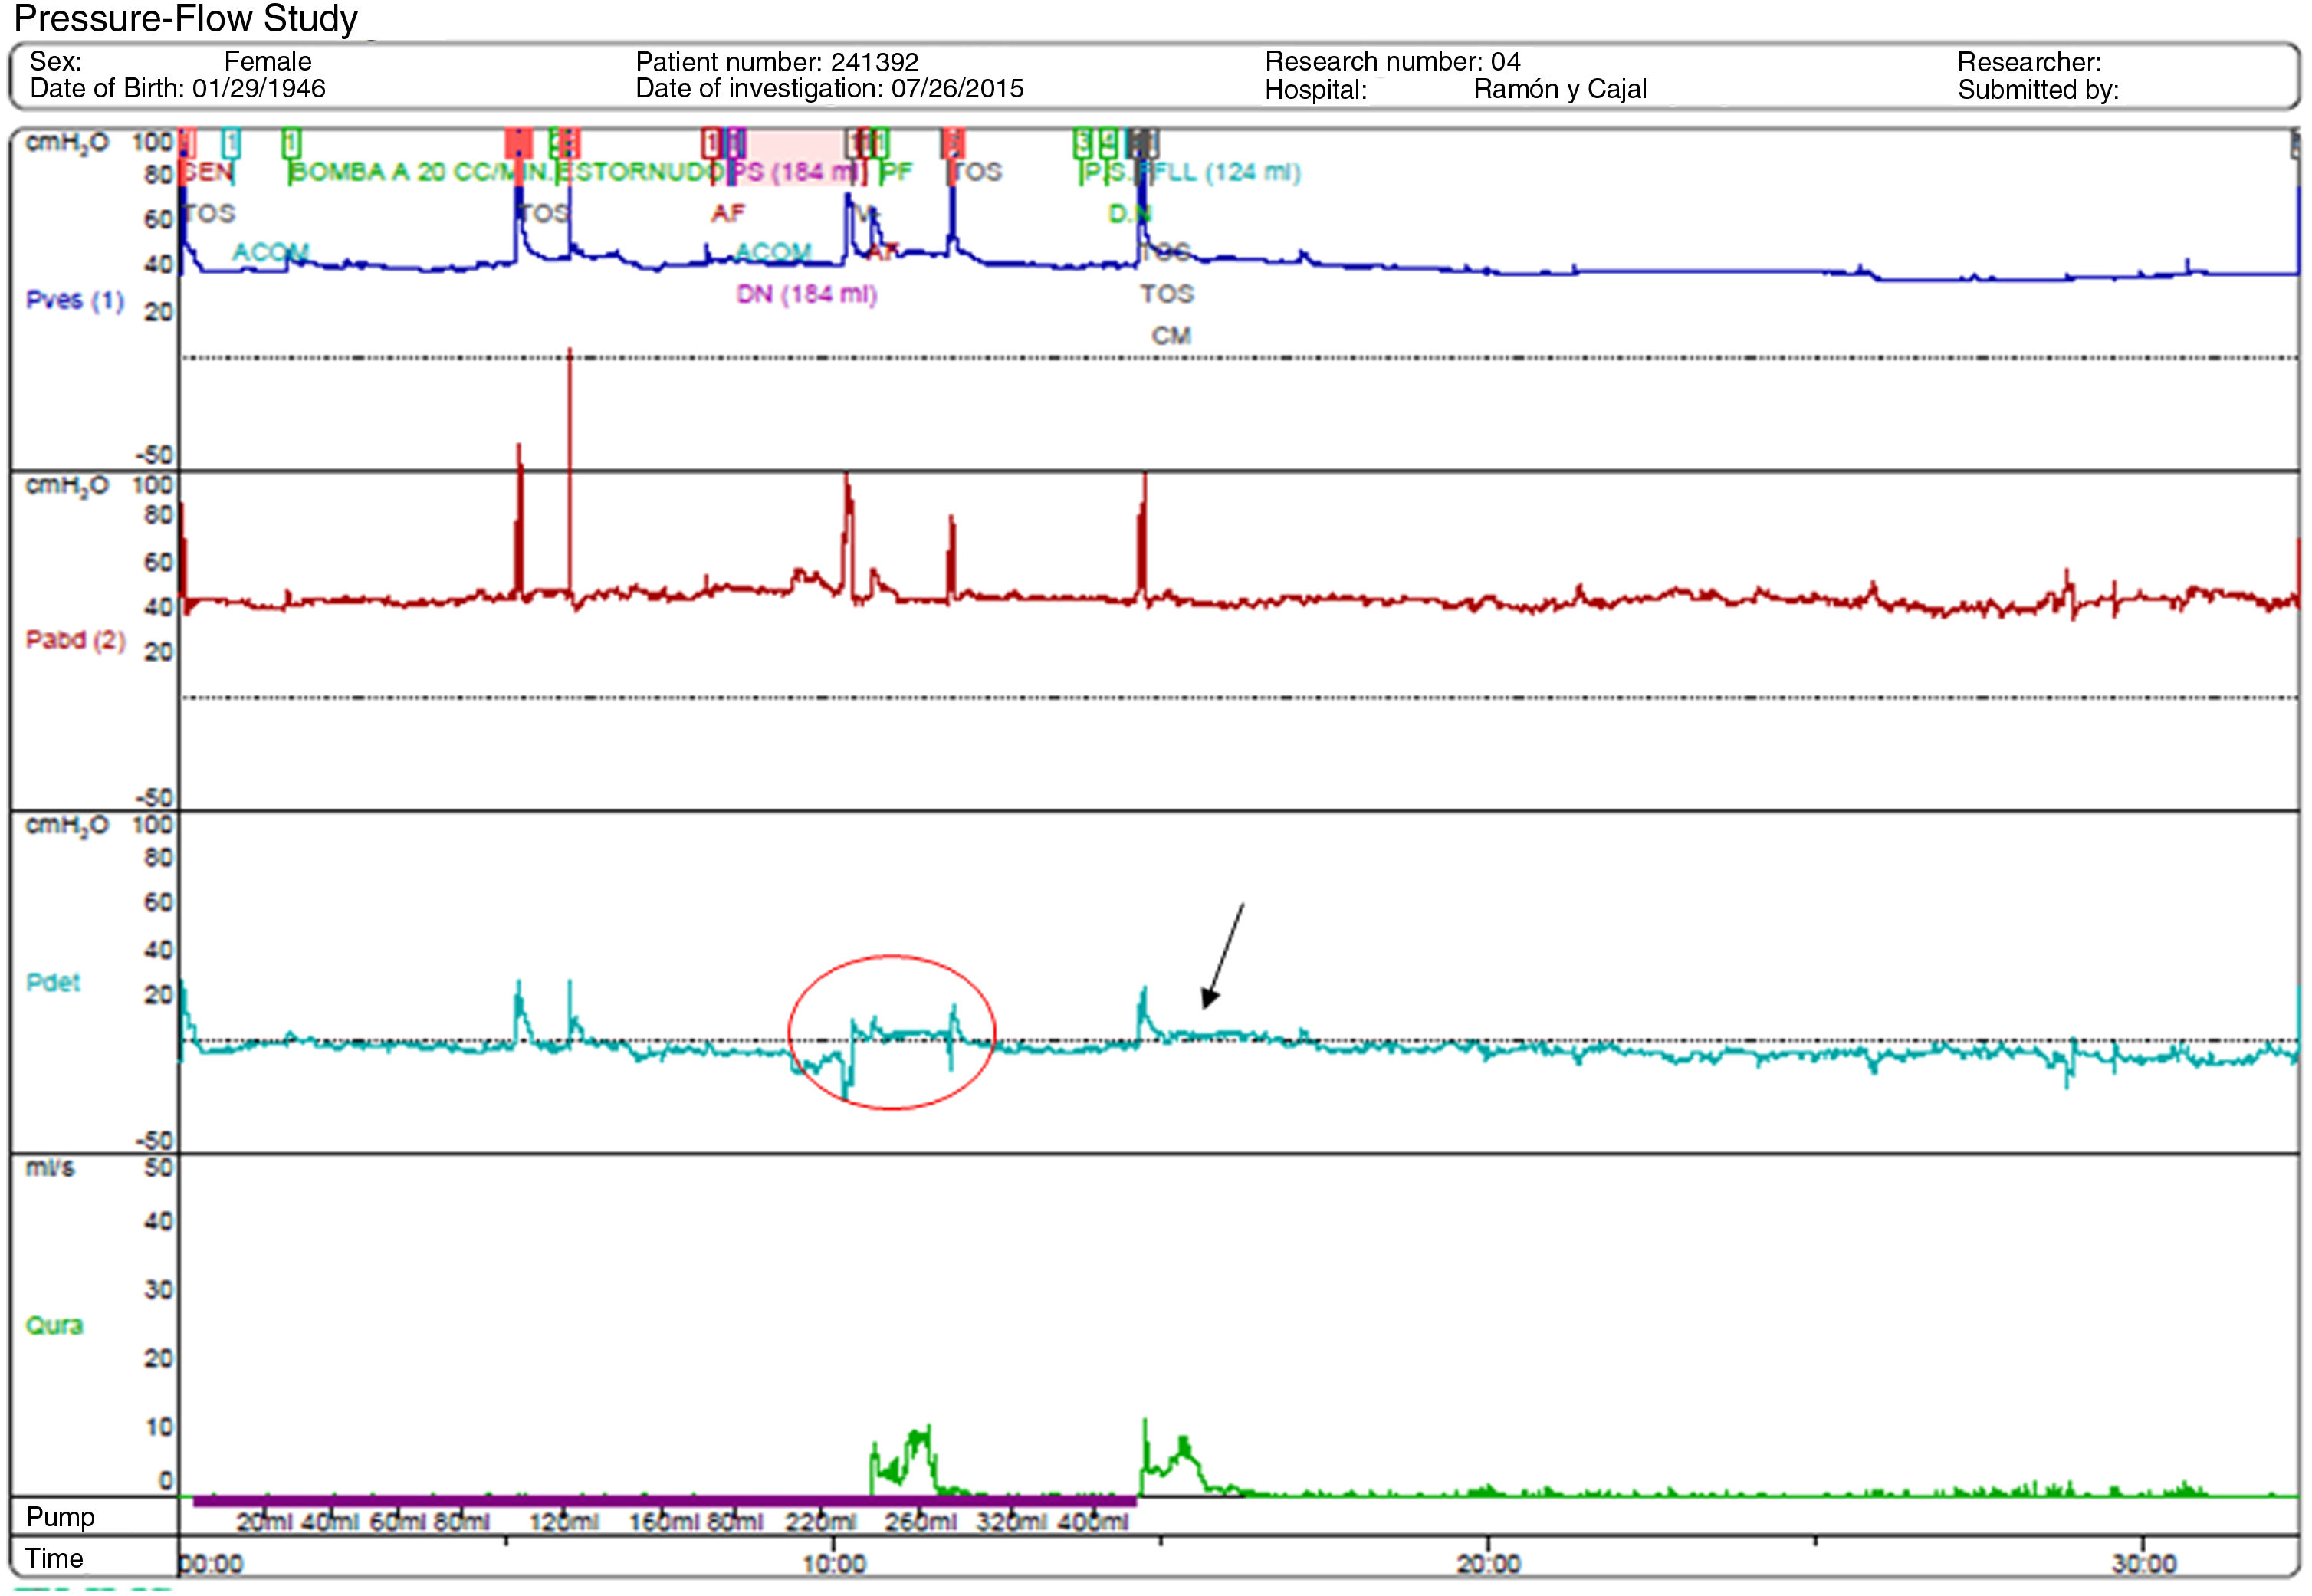Click the 10:00 mark on Time axis
The width and height of the screenshot is (2312, 1596).
click(834, 1563)
